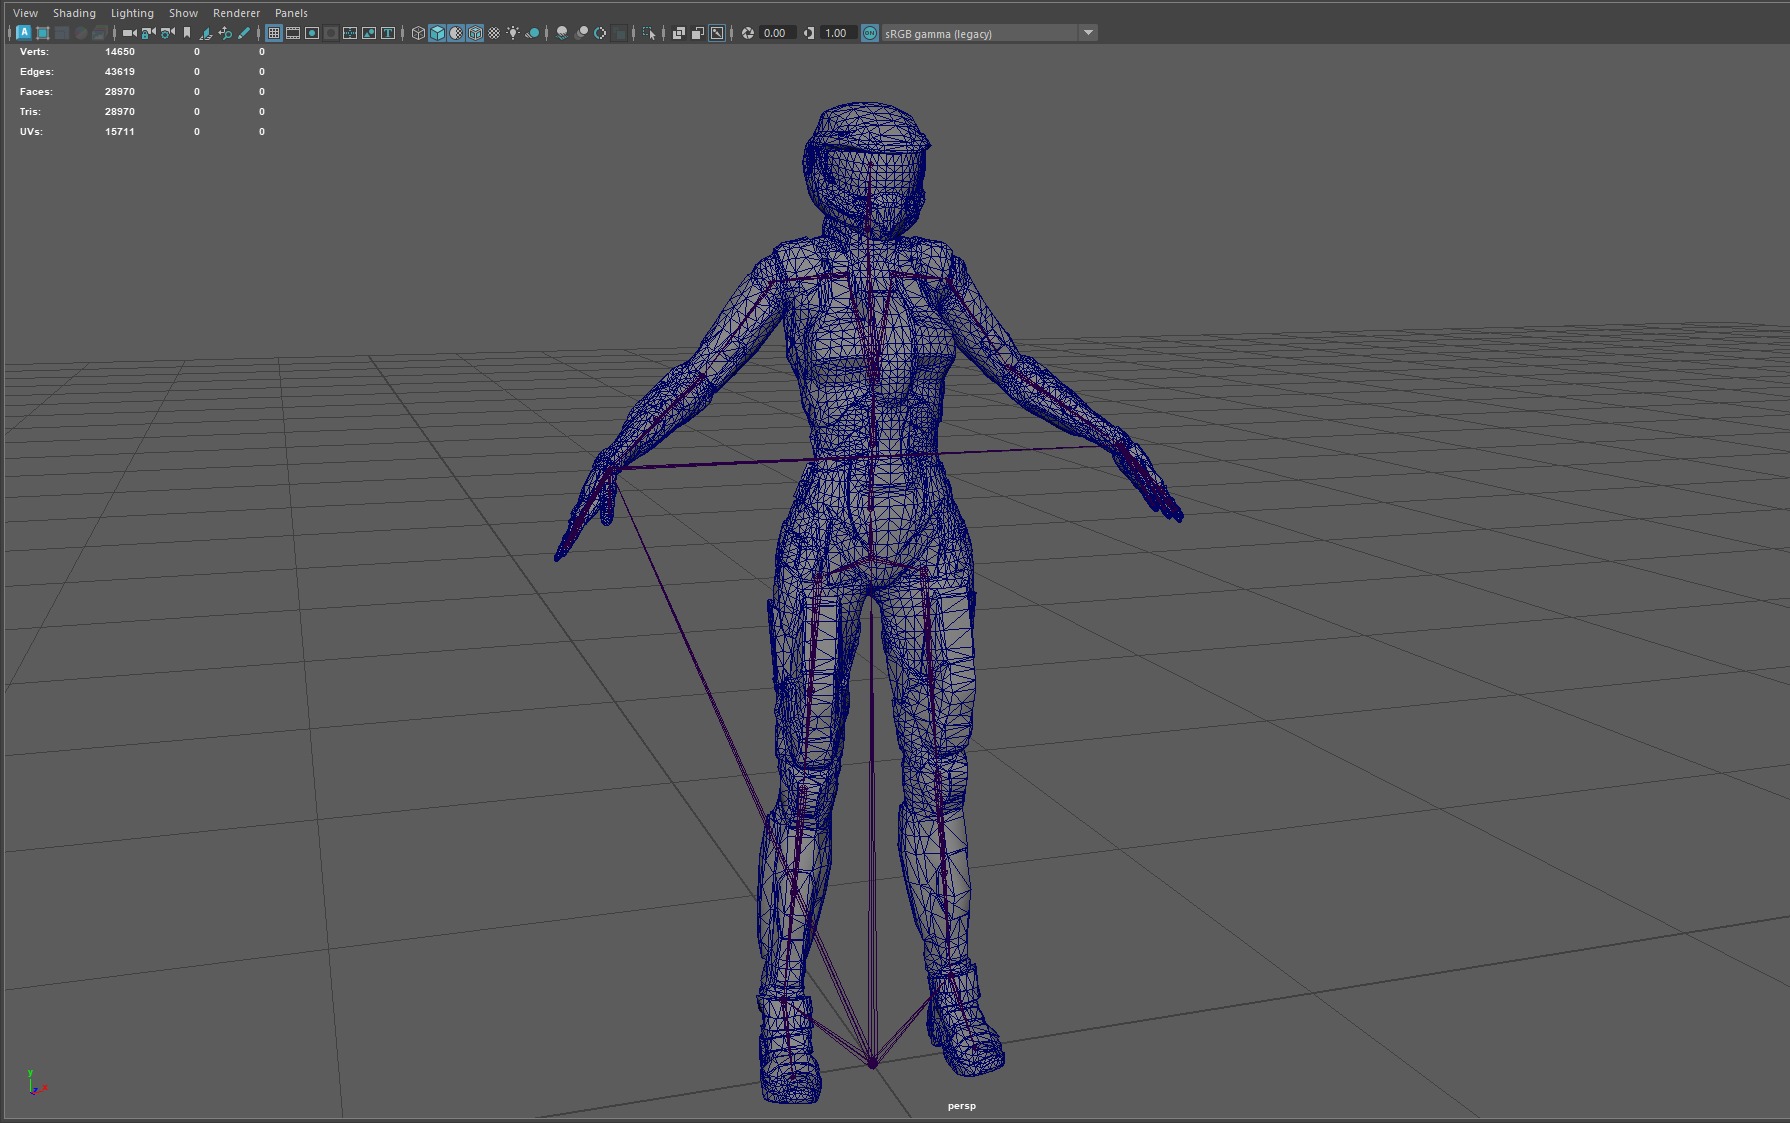The height and width of the screenshot is (1123, 1790).
Task: Open the Renderer menu
Action: [x=236, y=13]
